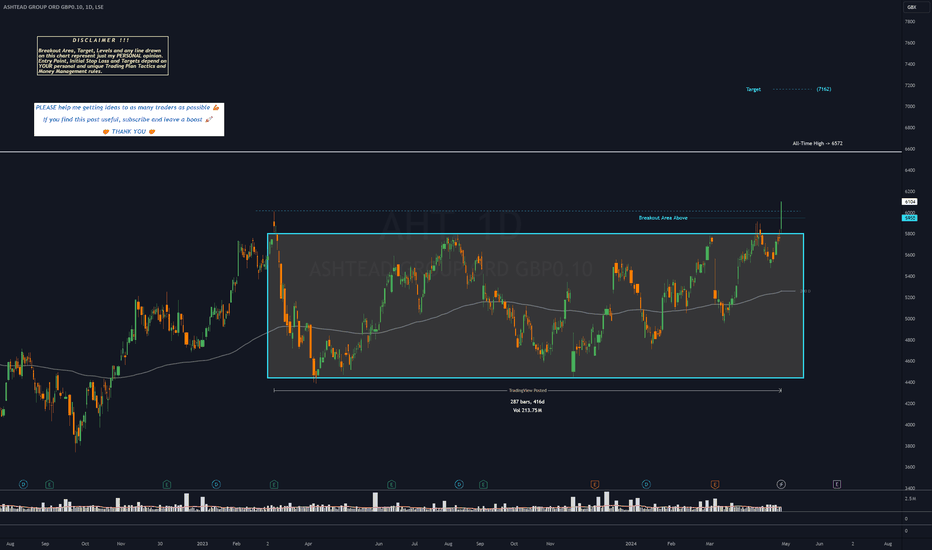The height and width of the screenshot is (550, 932).
Task: Click the 287 bars, 416d text
Action: click(x=527, y=402)
